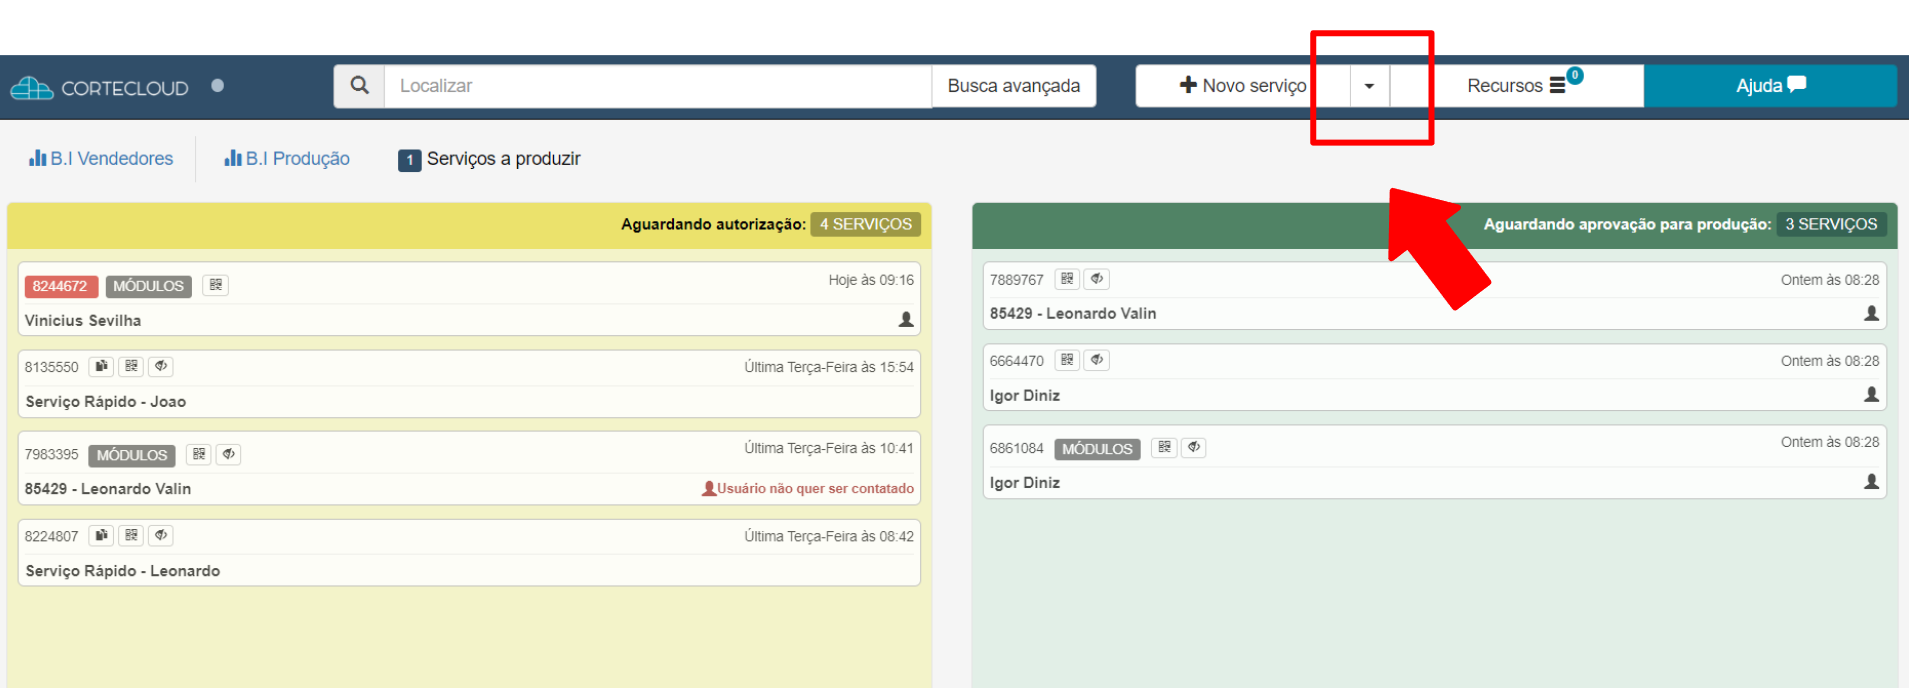Open the Vinicius Sevilha service
Screen dimensions: 1909x688
coord(83,321)
